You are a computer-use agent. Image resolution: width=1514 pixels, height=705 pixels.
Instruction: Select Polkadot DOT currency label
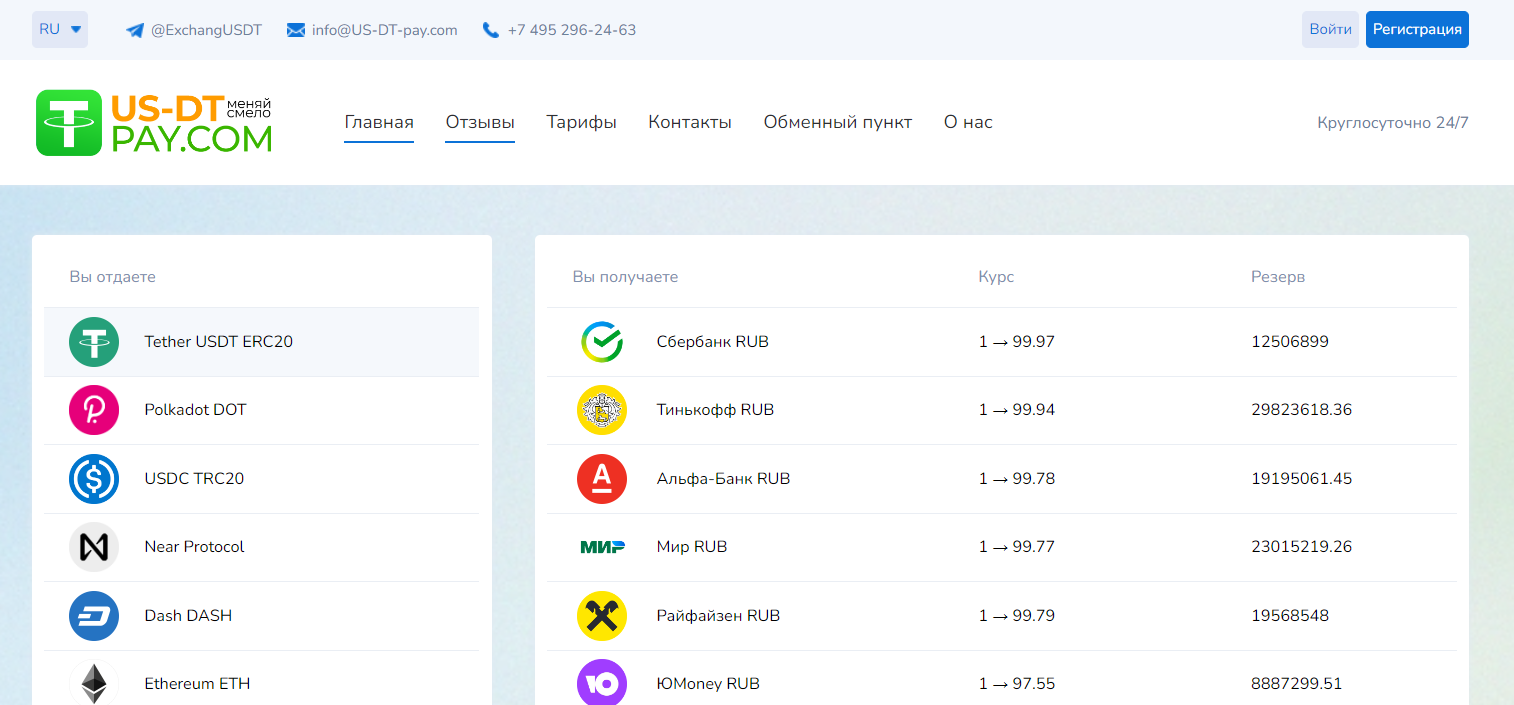(x=195, y=410)
